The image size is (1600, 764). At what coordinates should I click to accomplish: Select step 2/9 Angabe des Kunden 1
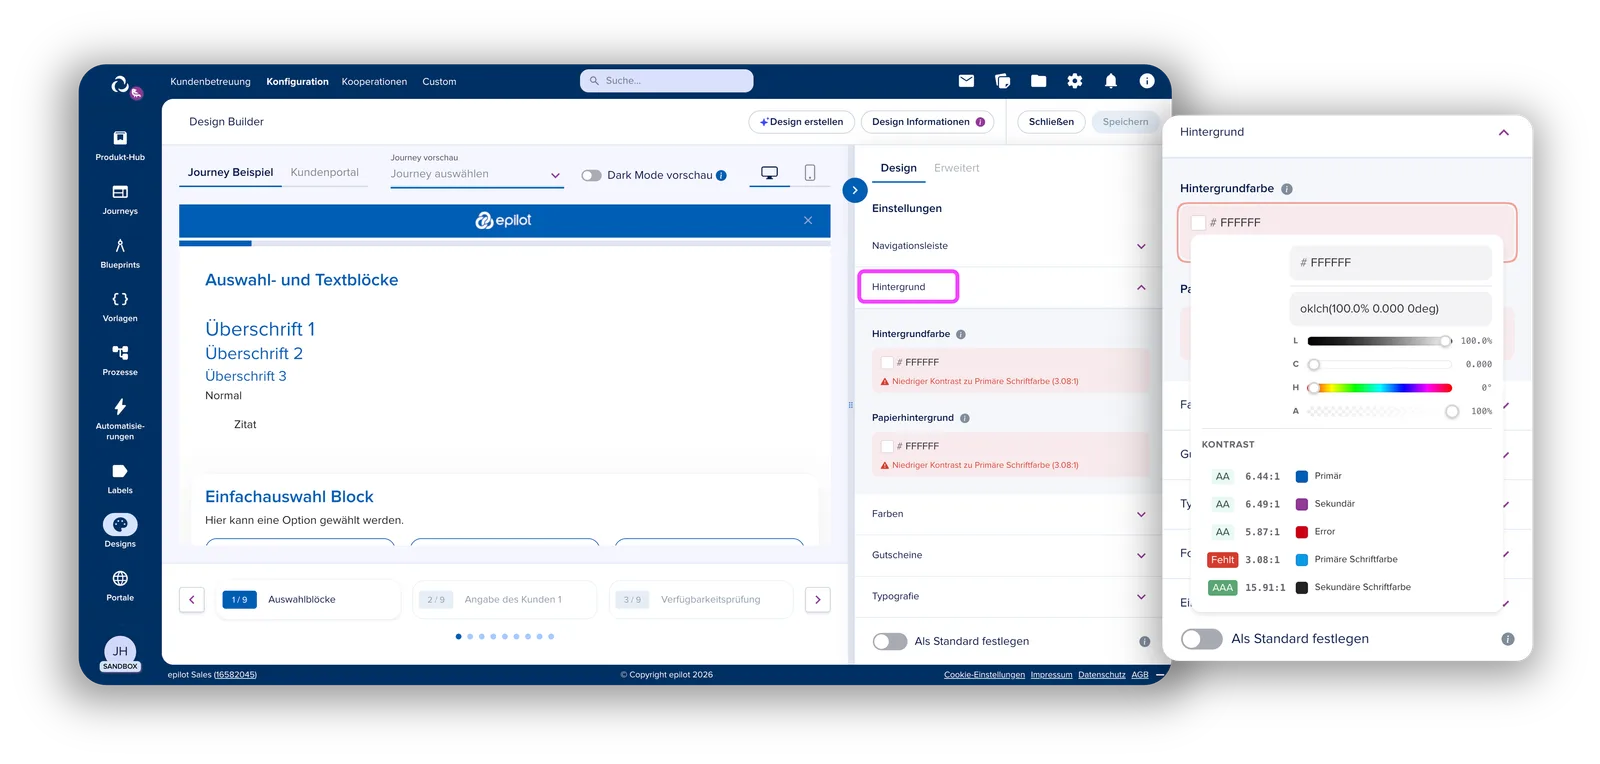(504, 600)
